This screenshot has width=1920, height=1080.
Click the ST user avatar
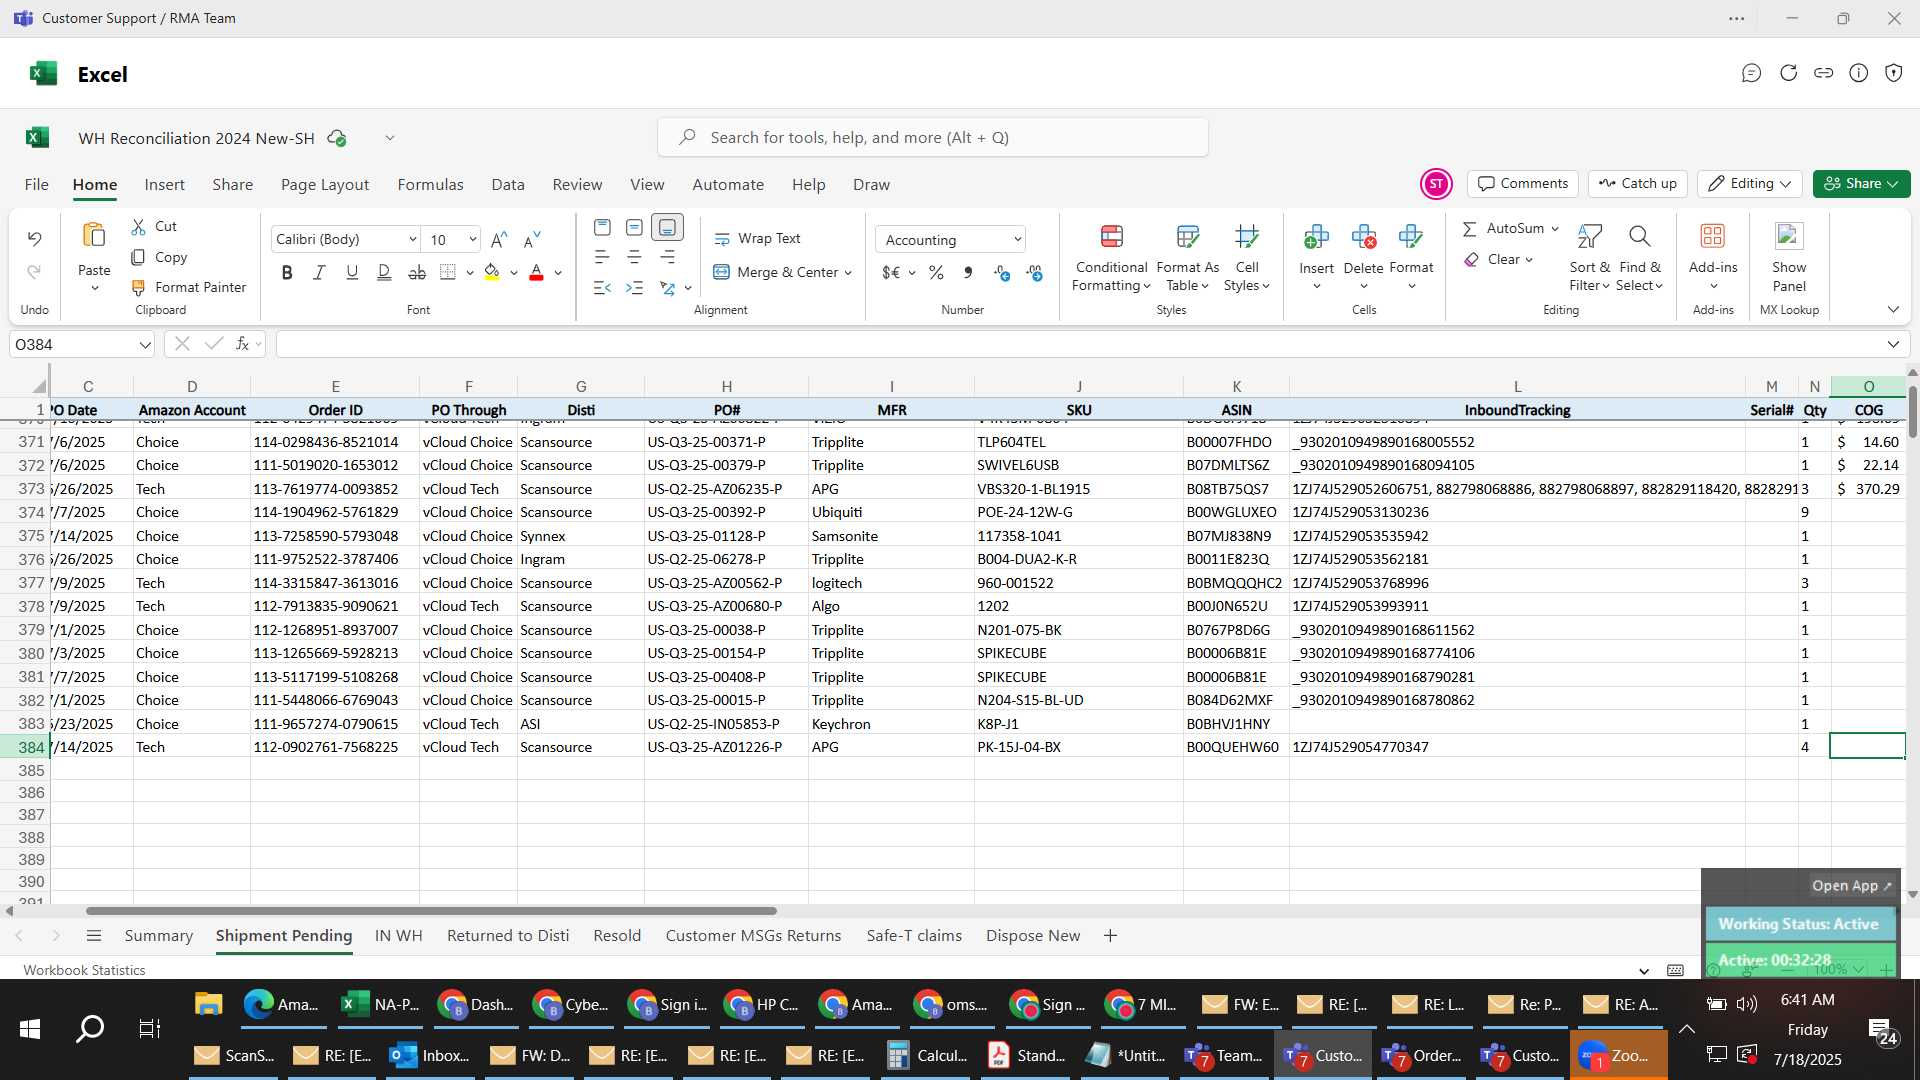coord(1436,184)
